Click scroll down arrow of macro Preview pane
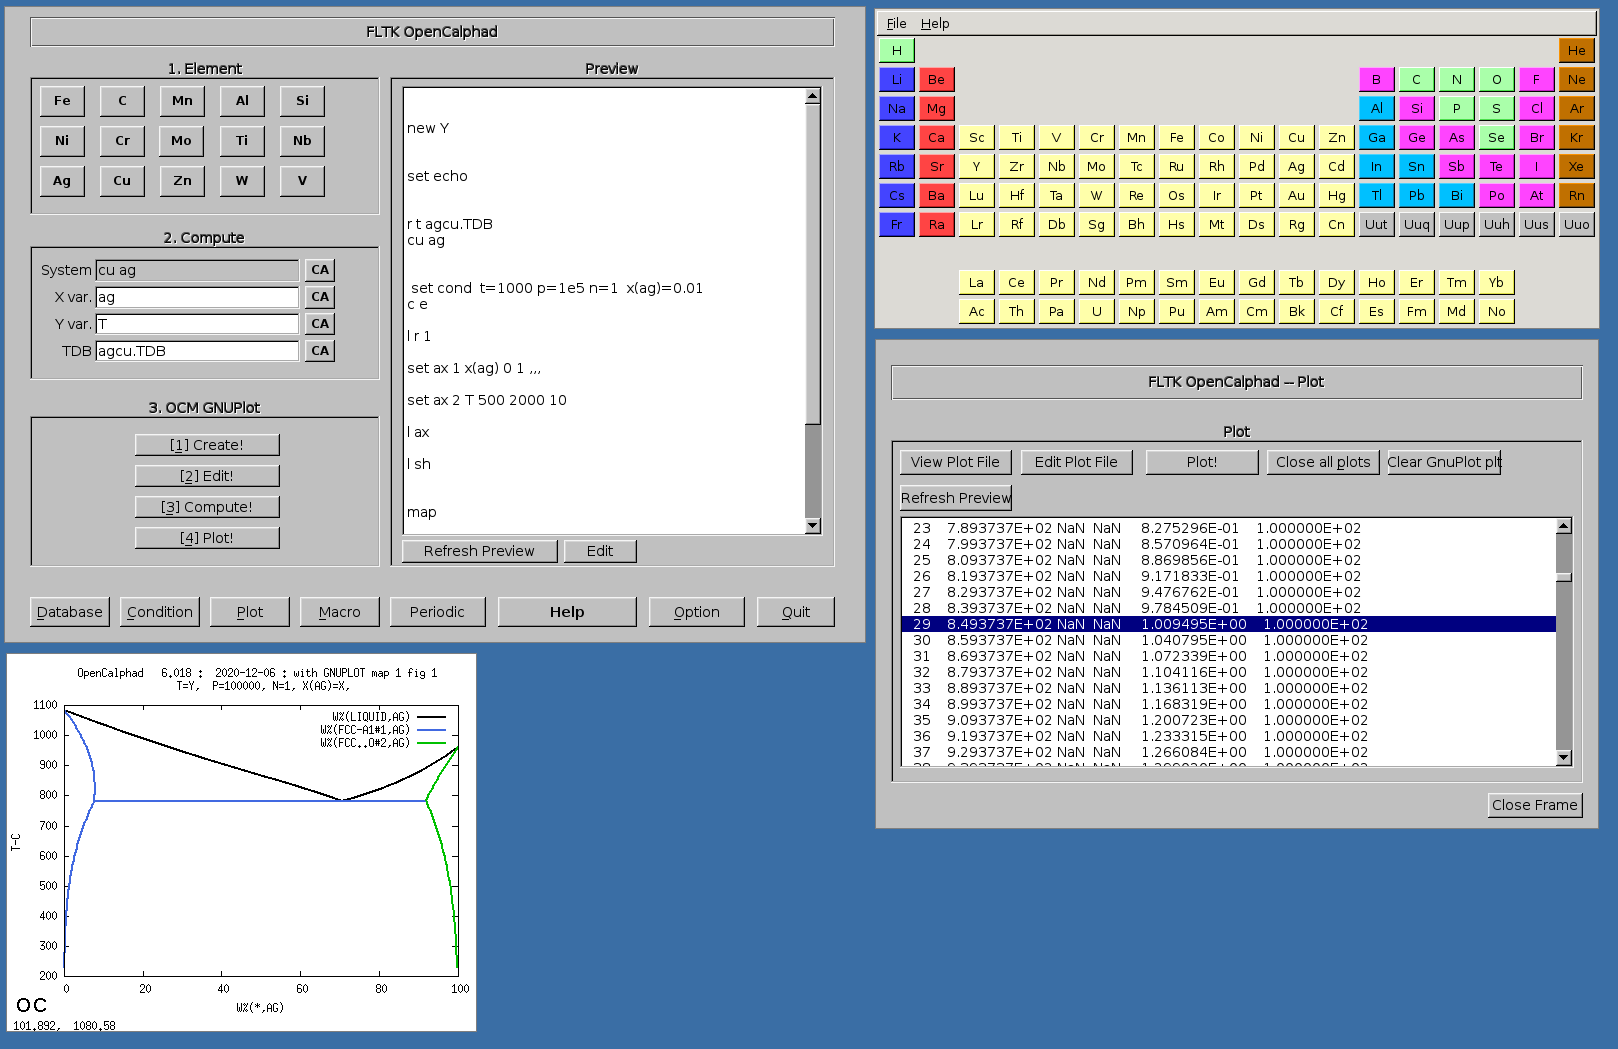This screenshot has width=1618, height=1049. pos(813,526)
